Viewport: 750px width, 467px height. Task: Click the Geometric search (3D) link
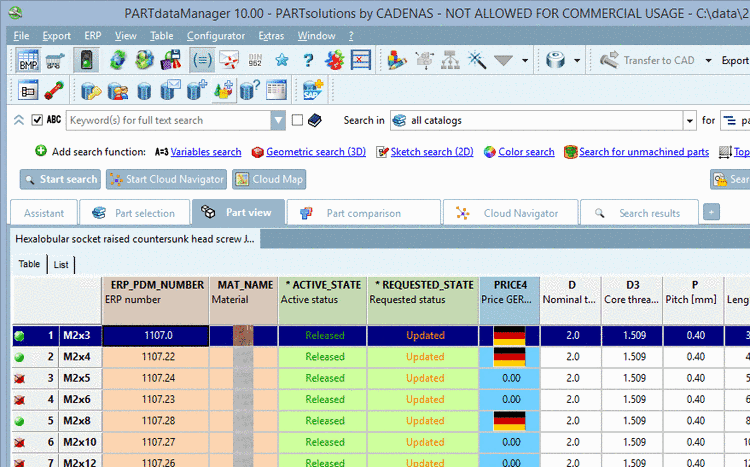tap(316, 152)
